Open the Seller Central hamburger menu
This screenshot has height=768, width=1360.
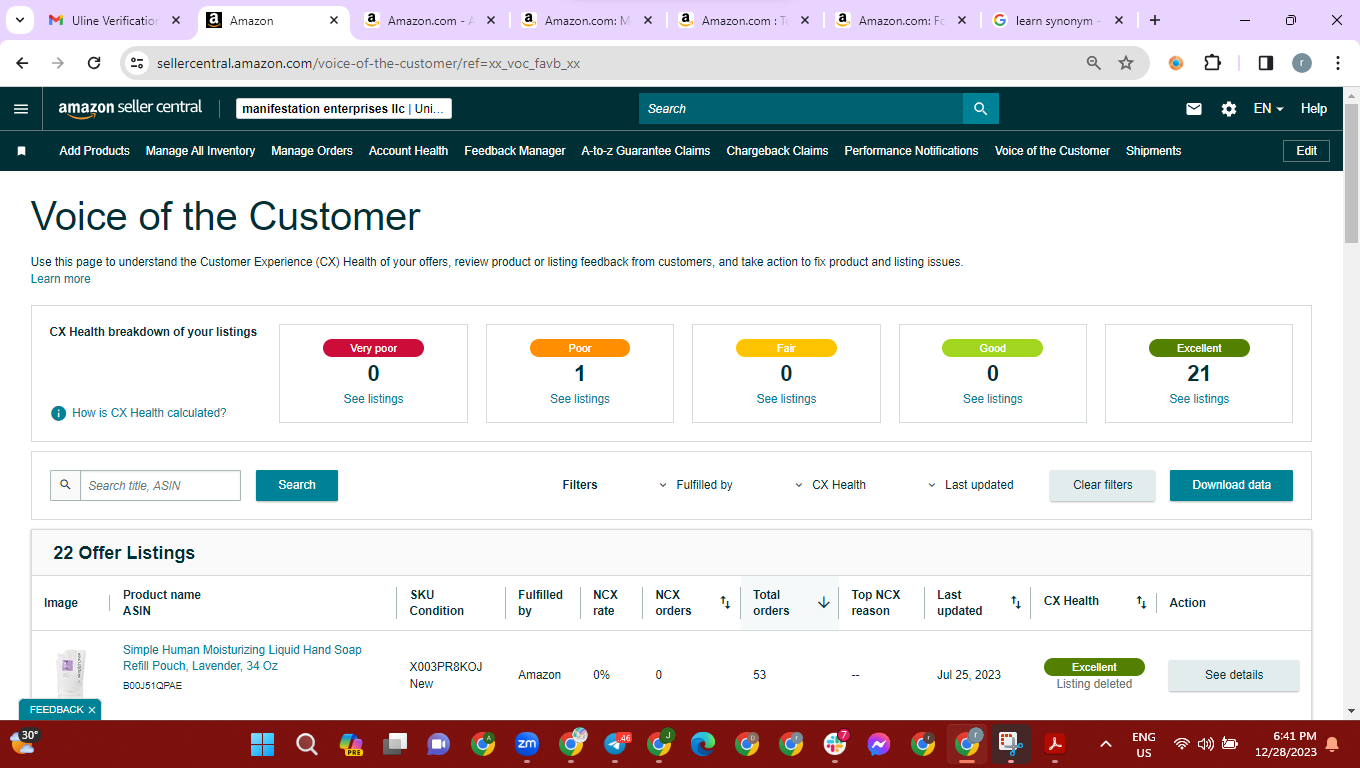tap(21, 109)
